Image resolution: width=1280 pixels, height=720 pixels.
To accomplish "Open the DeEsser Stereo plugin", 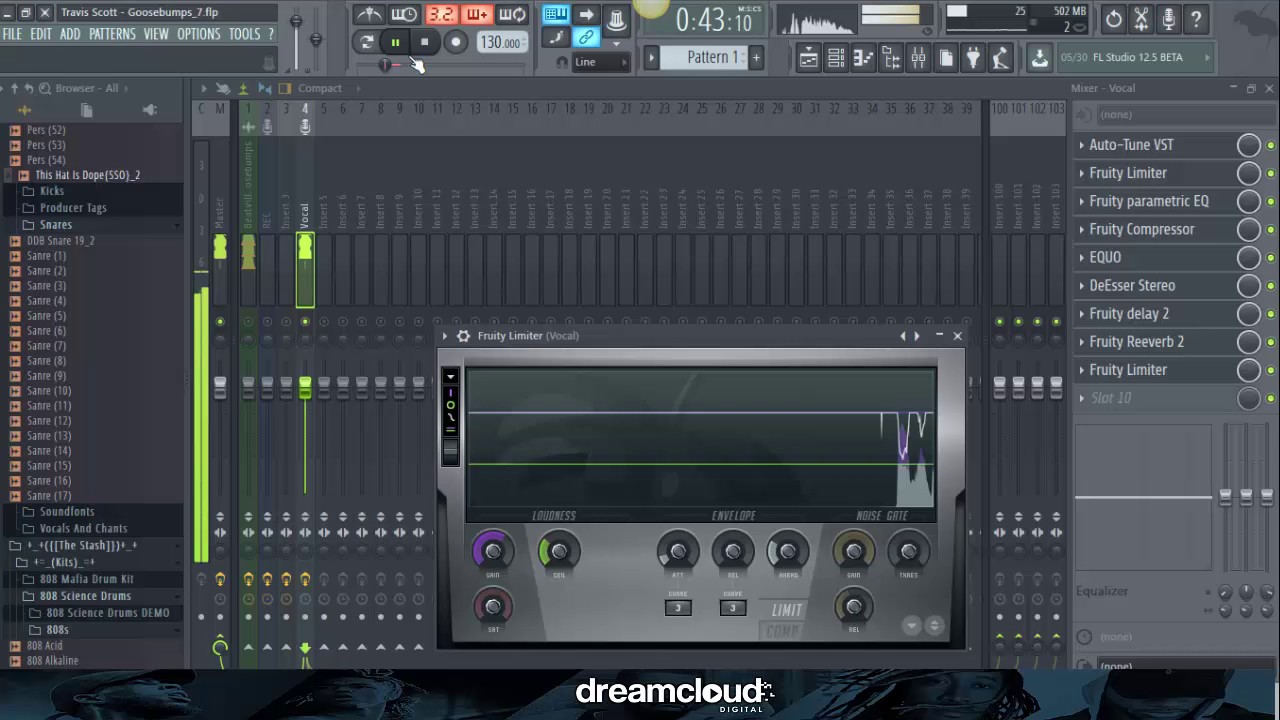I will coord(1132,285).
